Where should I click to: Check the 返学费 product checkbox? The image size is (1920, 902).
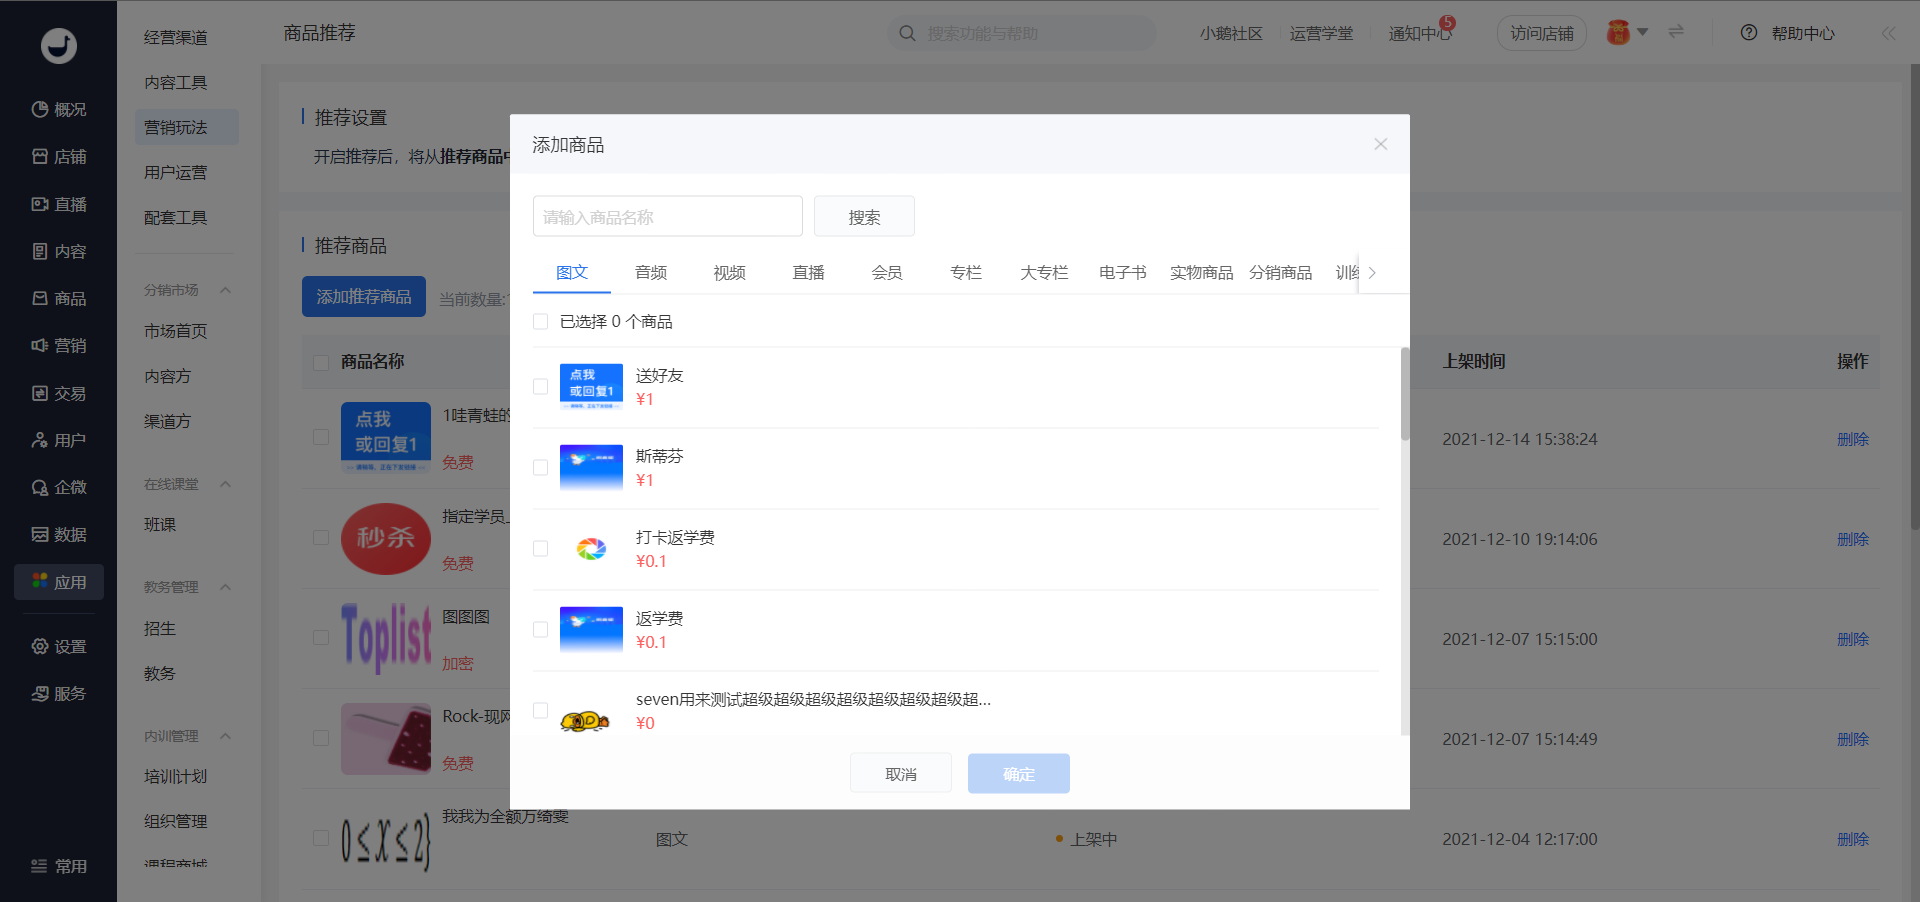pyautogui.click(x=541, y=629)
